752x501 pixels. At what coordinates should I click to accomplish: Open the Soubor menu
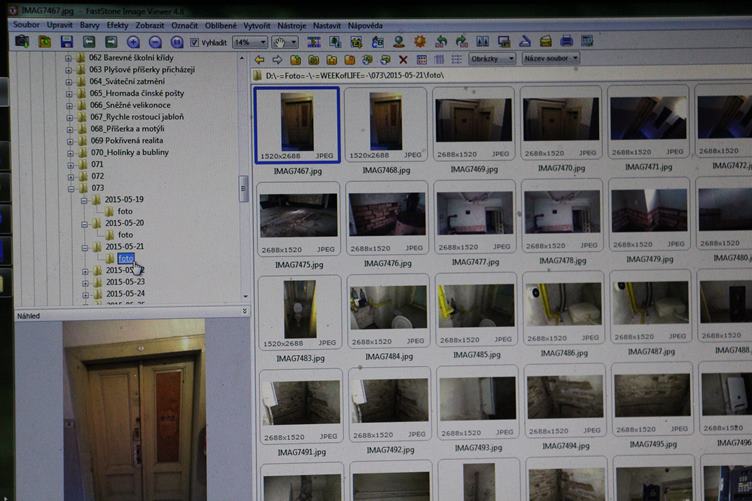tap(26, 24)
